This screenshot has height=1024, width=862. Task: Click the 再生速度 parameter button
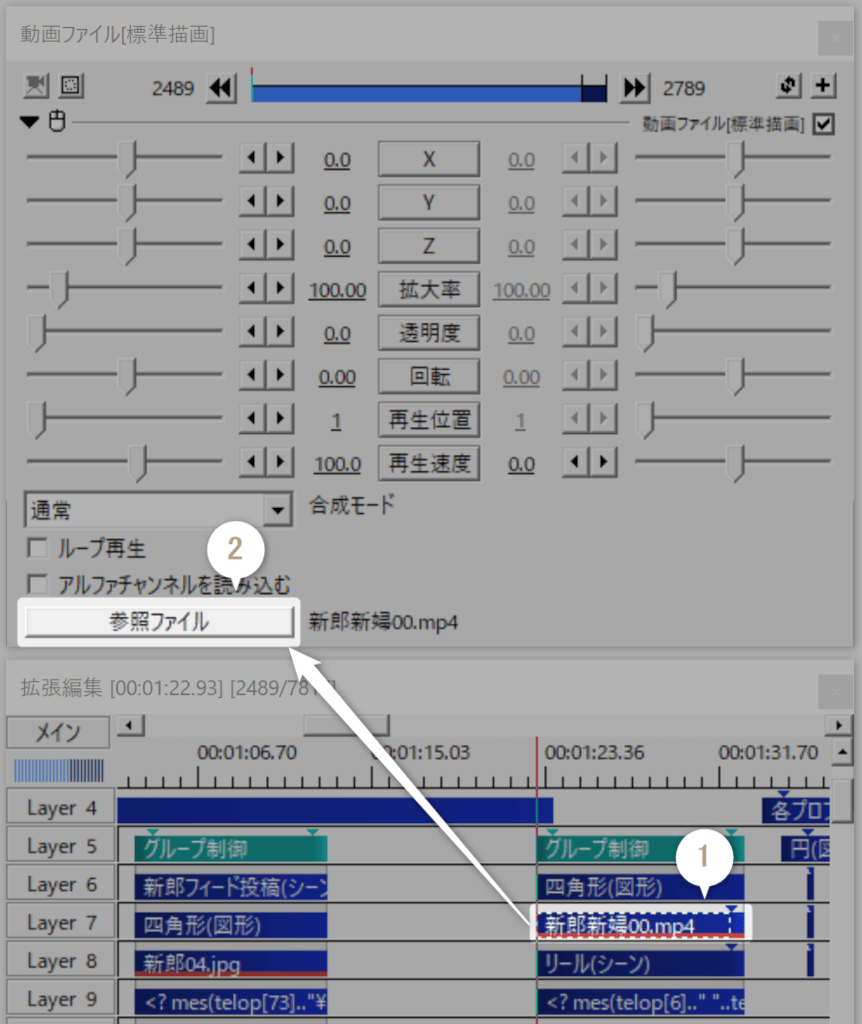pos(428,462)
